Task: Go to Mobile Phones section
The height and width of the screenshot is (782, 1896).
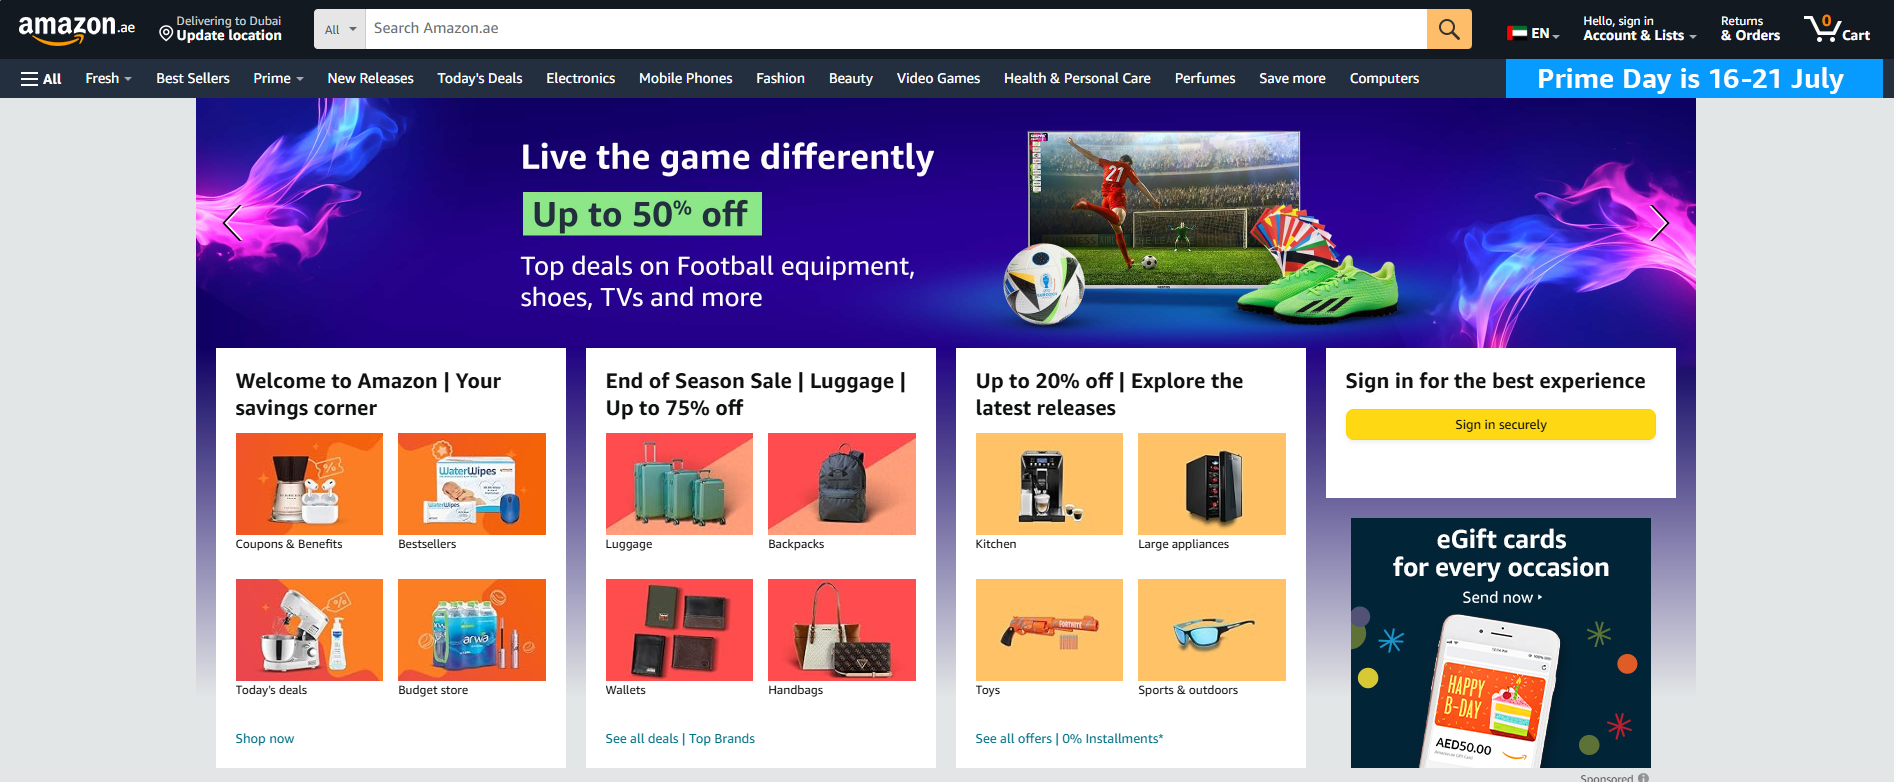Action: (x=685, y=78)
